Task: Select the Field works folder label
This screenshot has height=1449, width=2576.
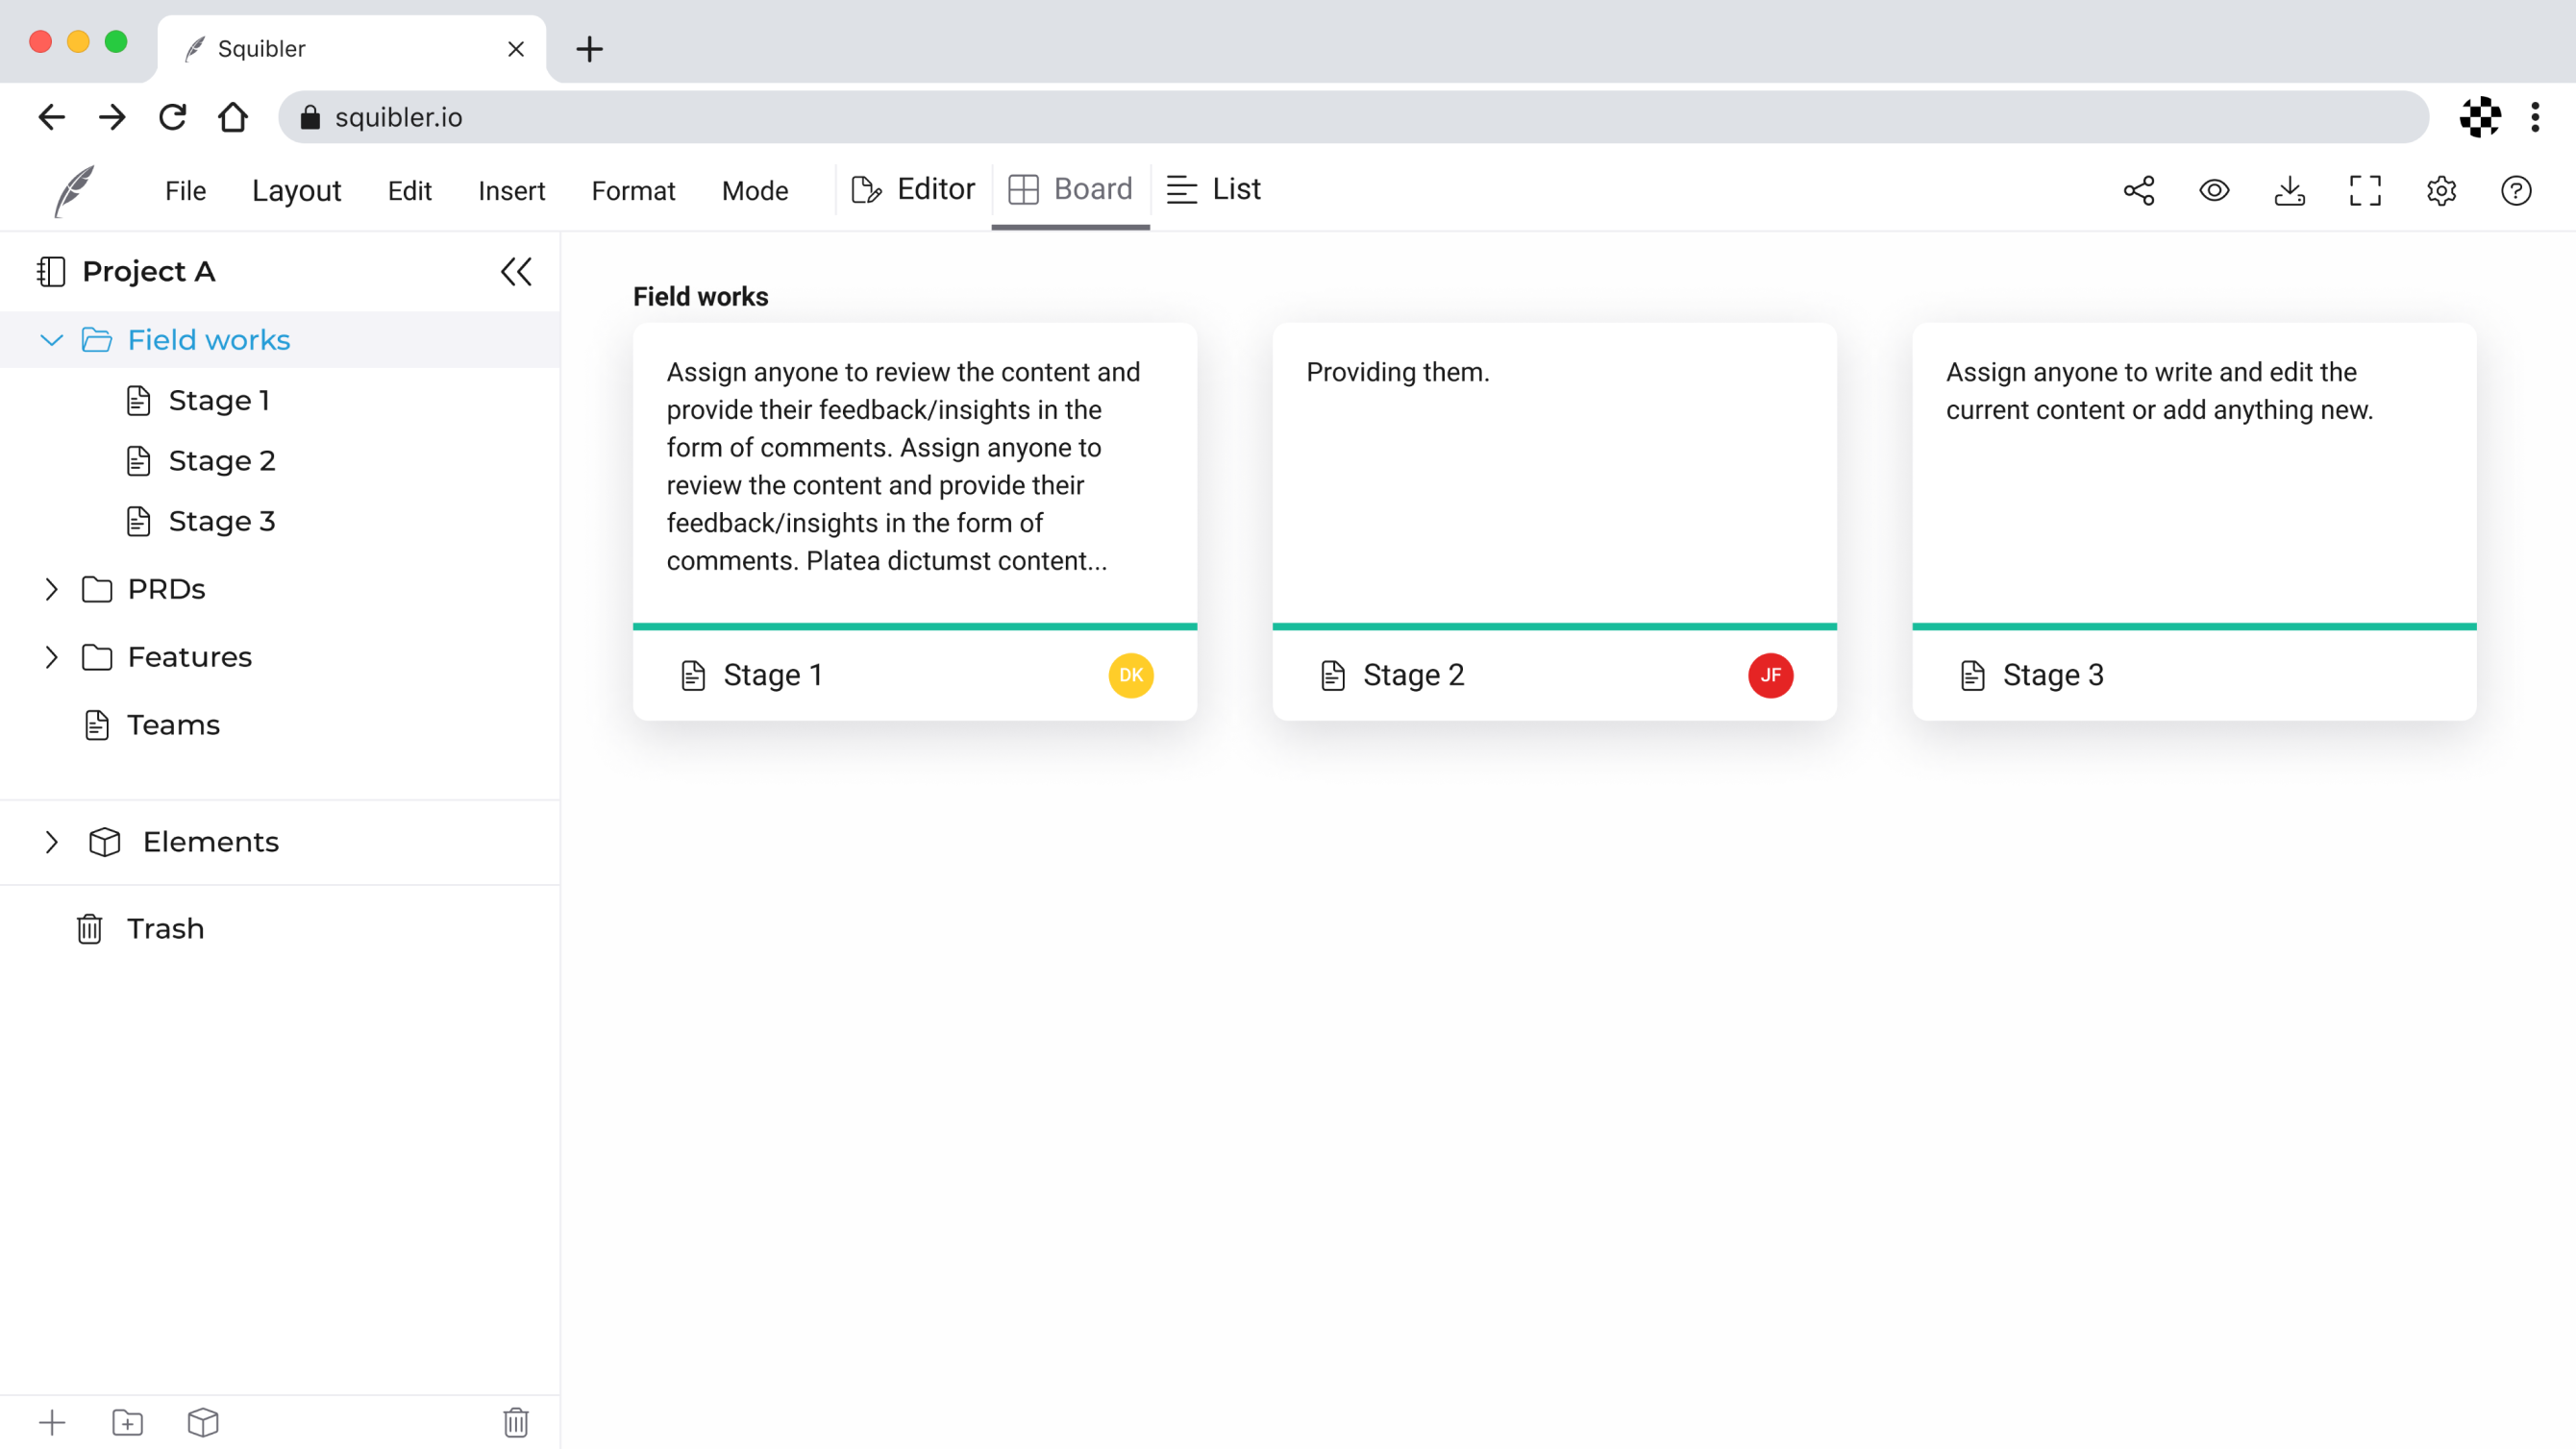Action: (x=209, y=340)
